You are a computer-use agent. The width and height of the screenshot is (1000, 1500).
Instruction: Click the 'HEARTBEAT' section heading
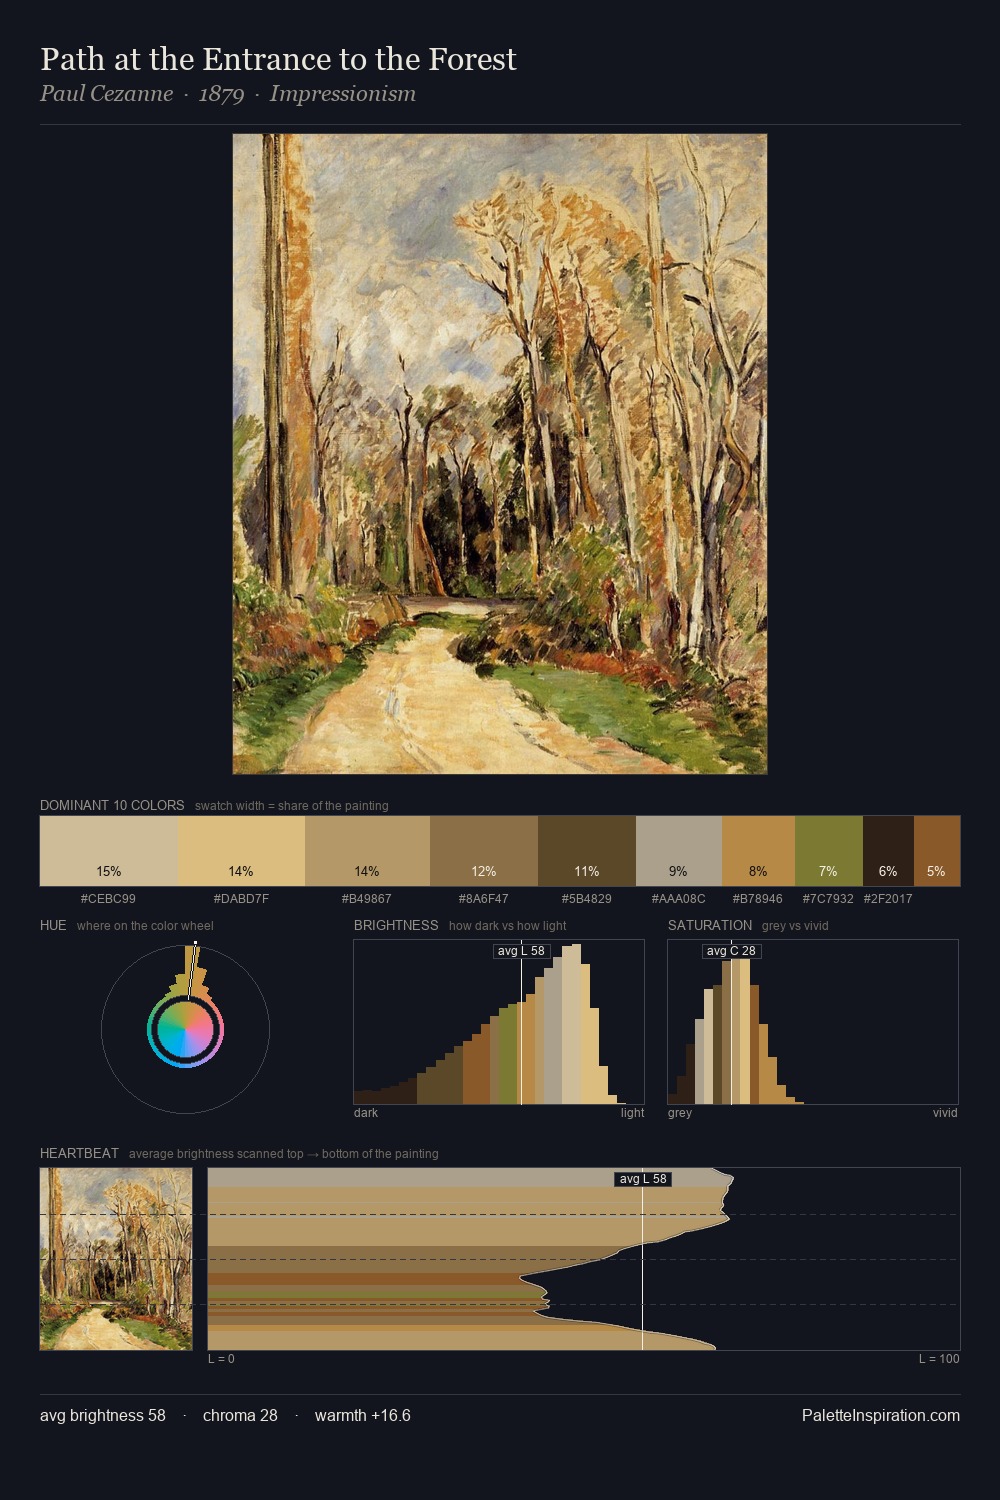[x=79, y=1153]
